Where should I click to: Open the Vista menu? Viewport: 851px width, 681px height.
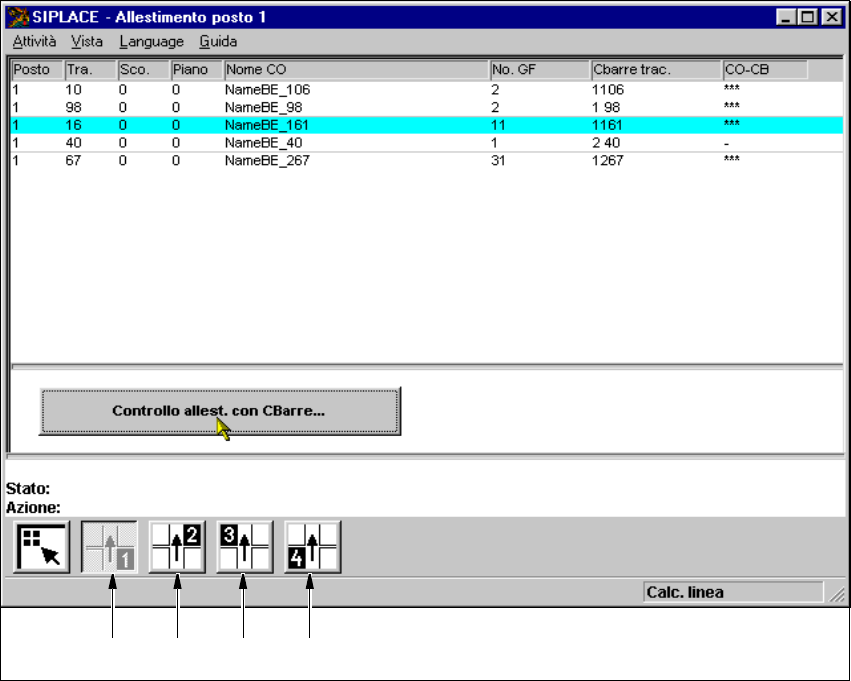coord(87,42)
